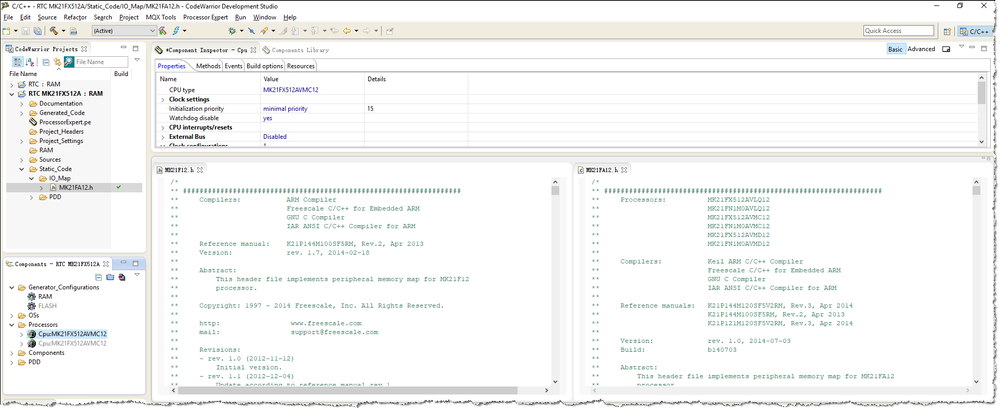Click the external tools icon left of Quick Access
Viewport: 999px width, 408px height.
coord(389,30)
